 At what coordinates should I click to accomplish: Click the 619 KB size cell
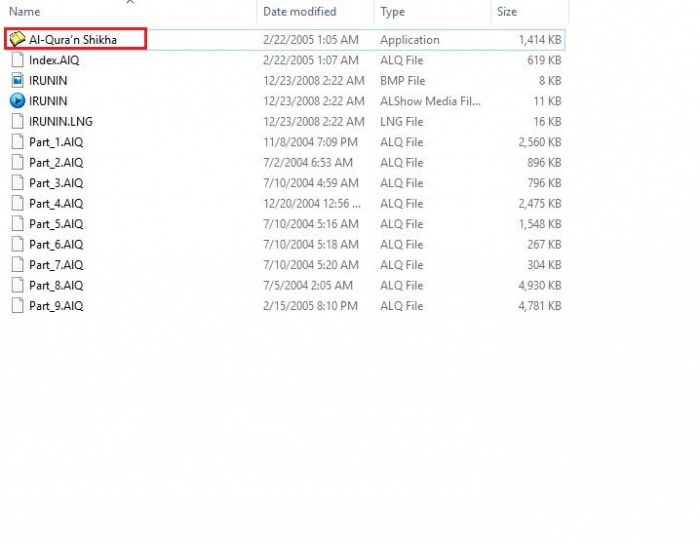544,60
